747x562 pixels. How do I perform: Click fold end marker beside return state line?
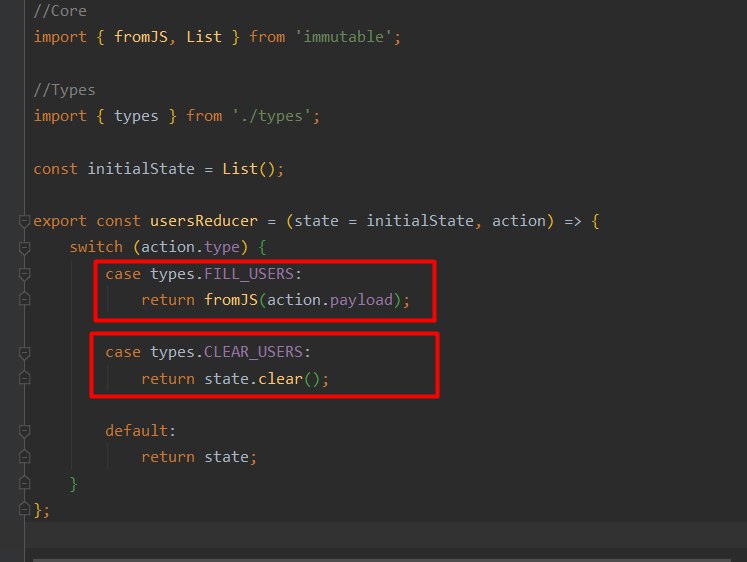[x=24, y=457]
